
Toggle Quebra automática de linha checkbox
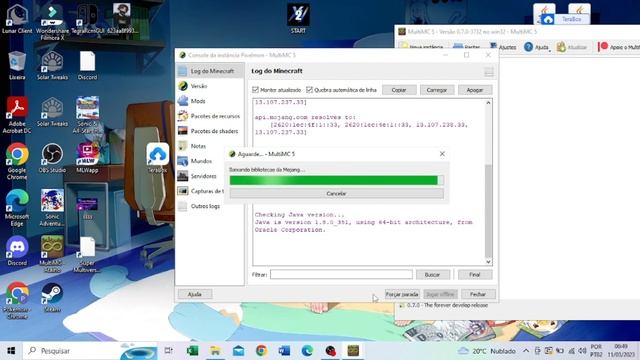309,90
